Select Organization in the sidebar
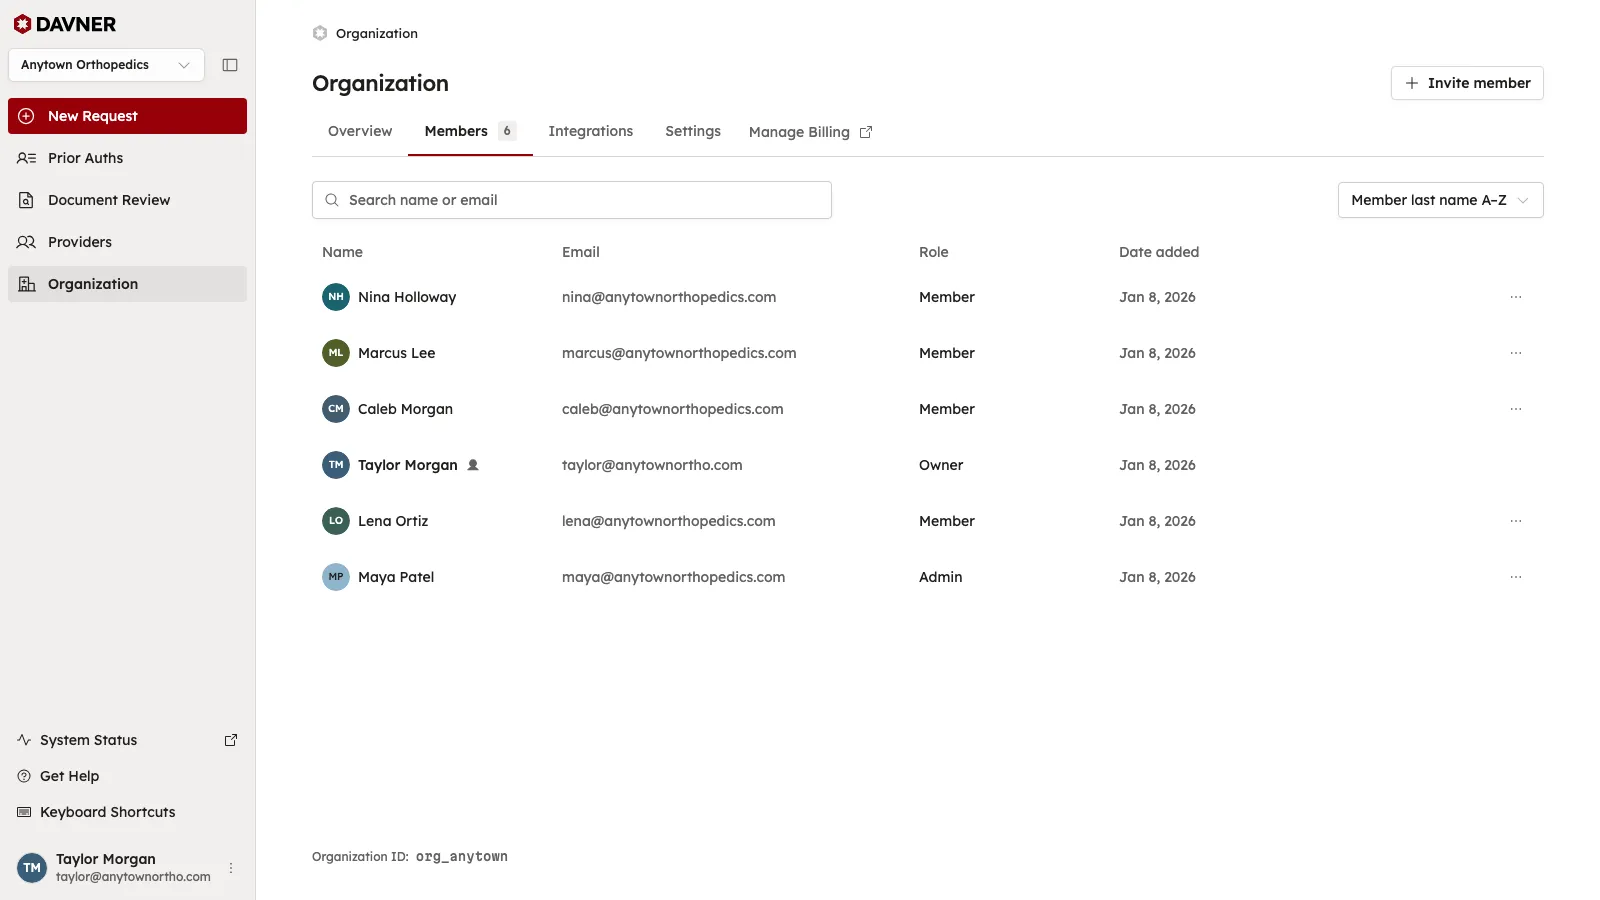 point(127,284)
